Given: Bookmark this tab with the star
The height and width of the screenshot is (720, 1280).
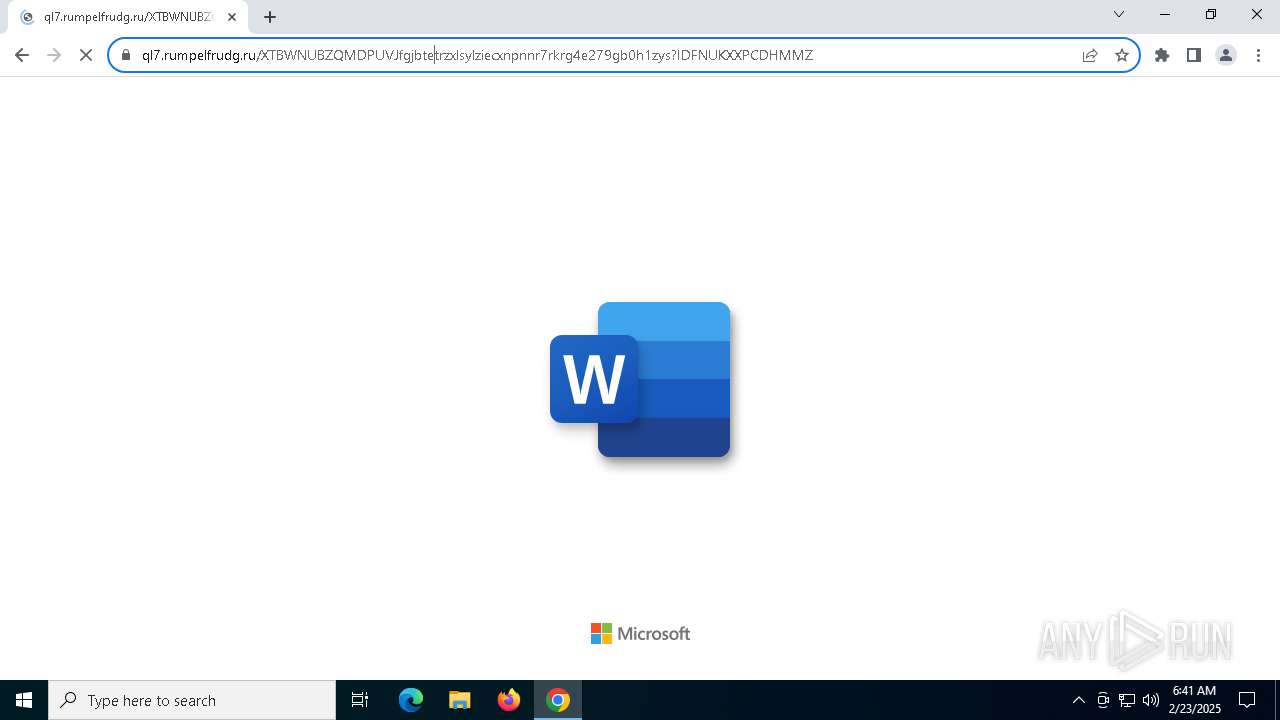Looking at the screenshot, I should tap(1122, 55).
